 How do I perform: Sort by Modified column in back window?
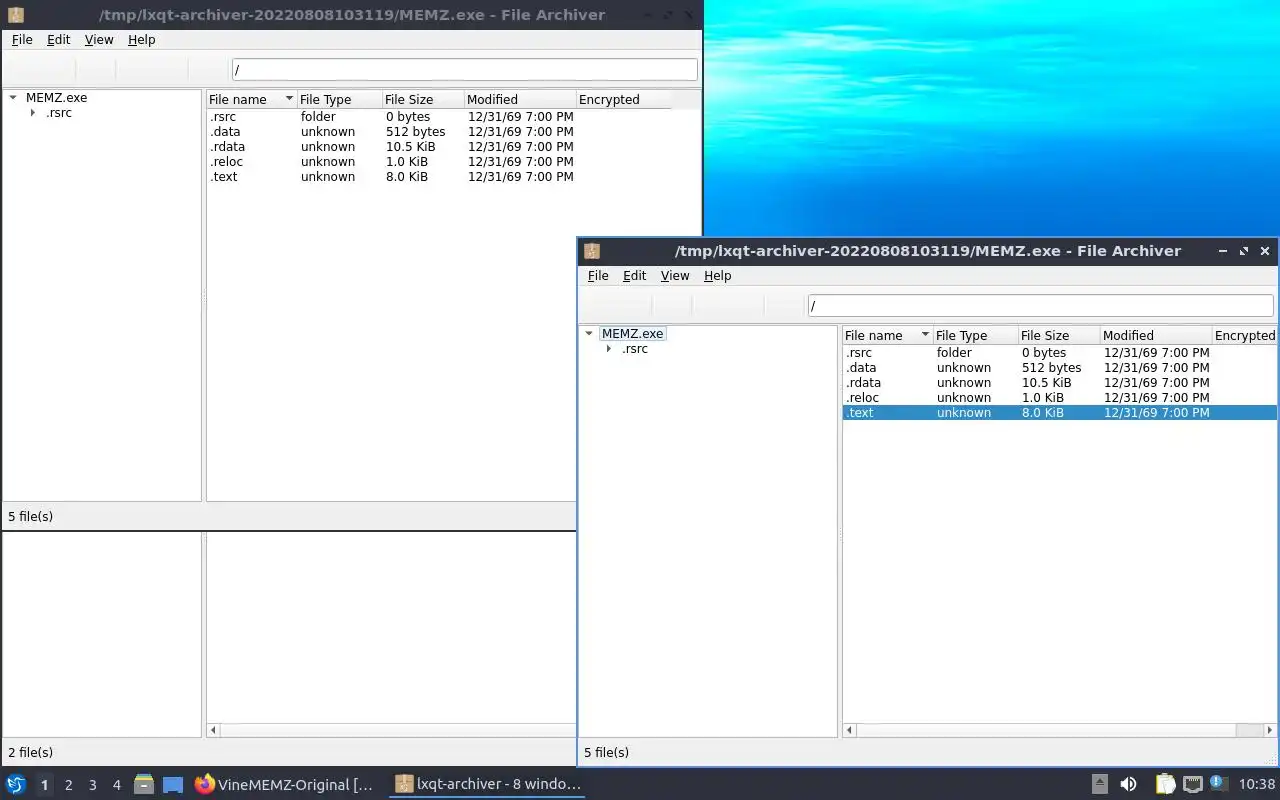pyautogui.click(x=520, y=99)
